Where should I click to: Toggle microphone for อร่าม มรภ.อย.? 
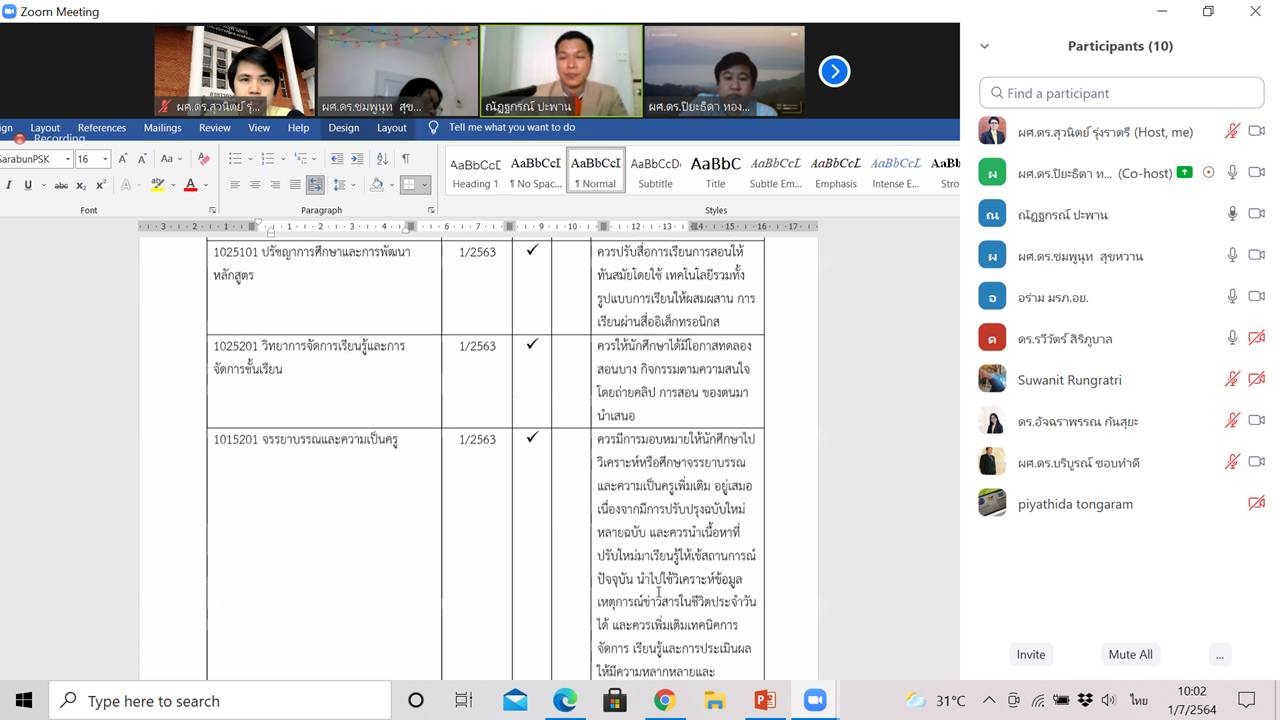point(1233,297)
